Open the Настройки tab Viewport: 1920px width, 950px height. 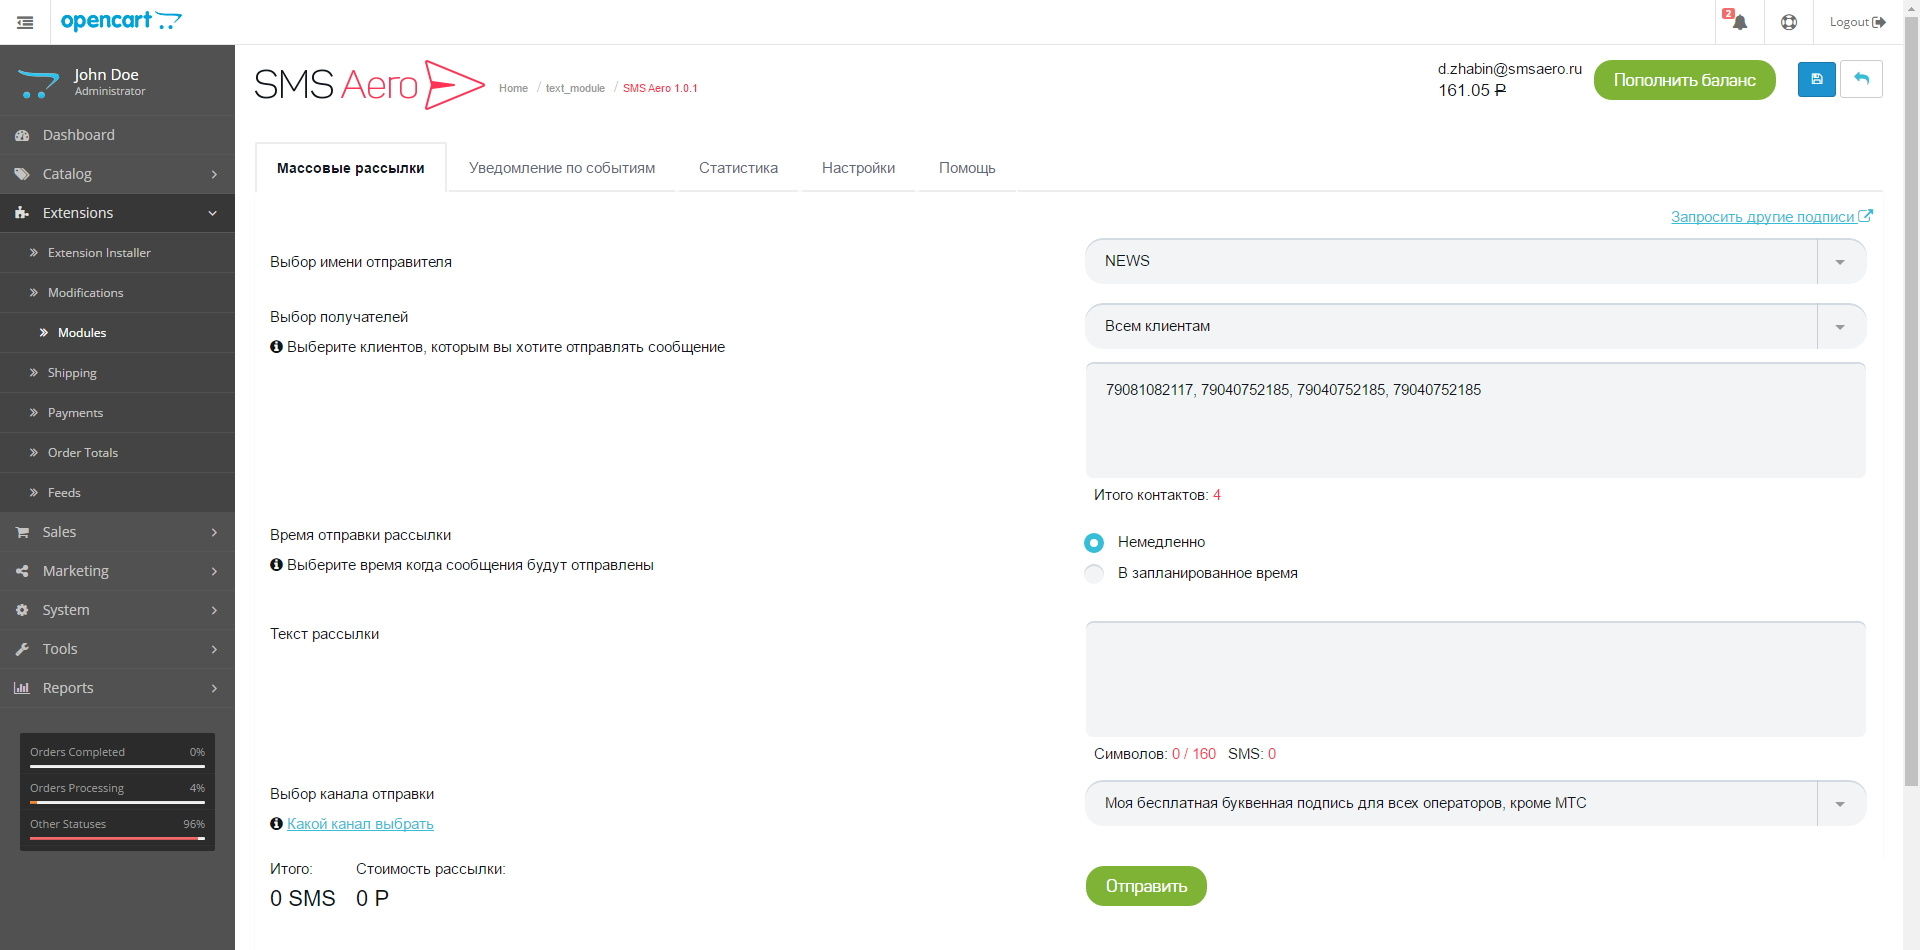pos(858,168)
